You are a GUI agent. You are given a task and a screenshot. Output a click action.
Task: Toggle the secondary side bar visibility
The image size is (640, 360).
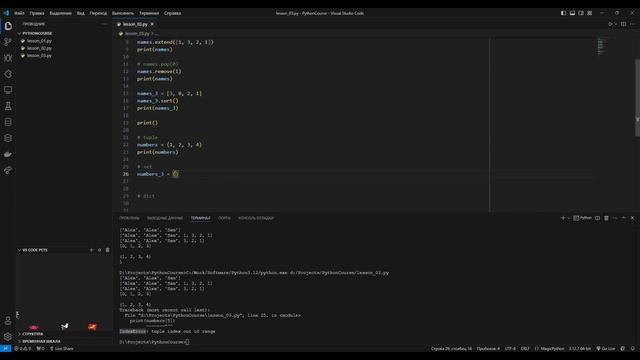pyautogui.click(x=581, y=13)
